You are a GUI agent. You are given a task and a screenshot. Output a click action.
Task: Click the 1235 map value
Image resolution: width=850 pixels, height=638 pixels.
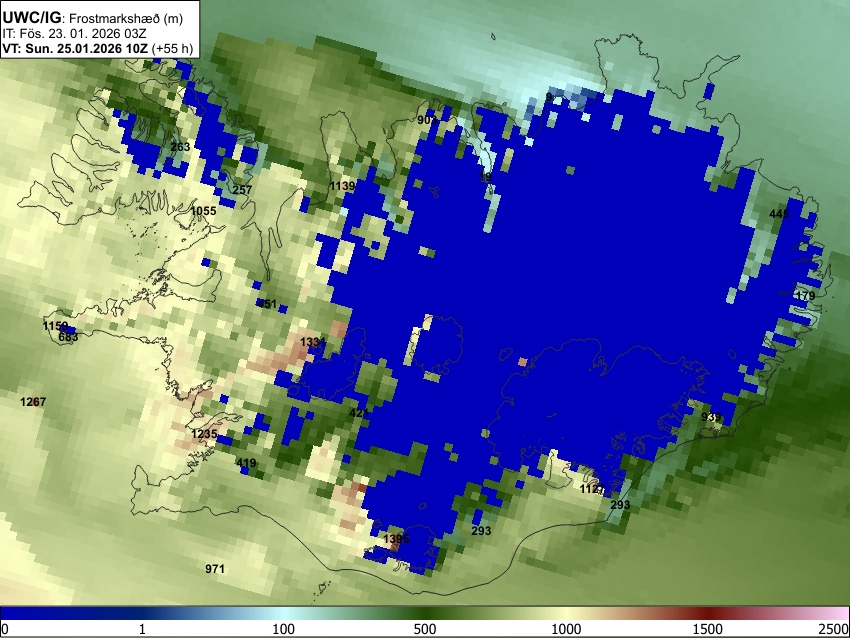tap(204, 434)
